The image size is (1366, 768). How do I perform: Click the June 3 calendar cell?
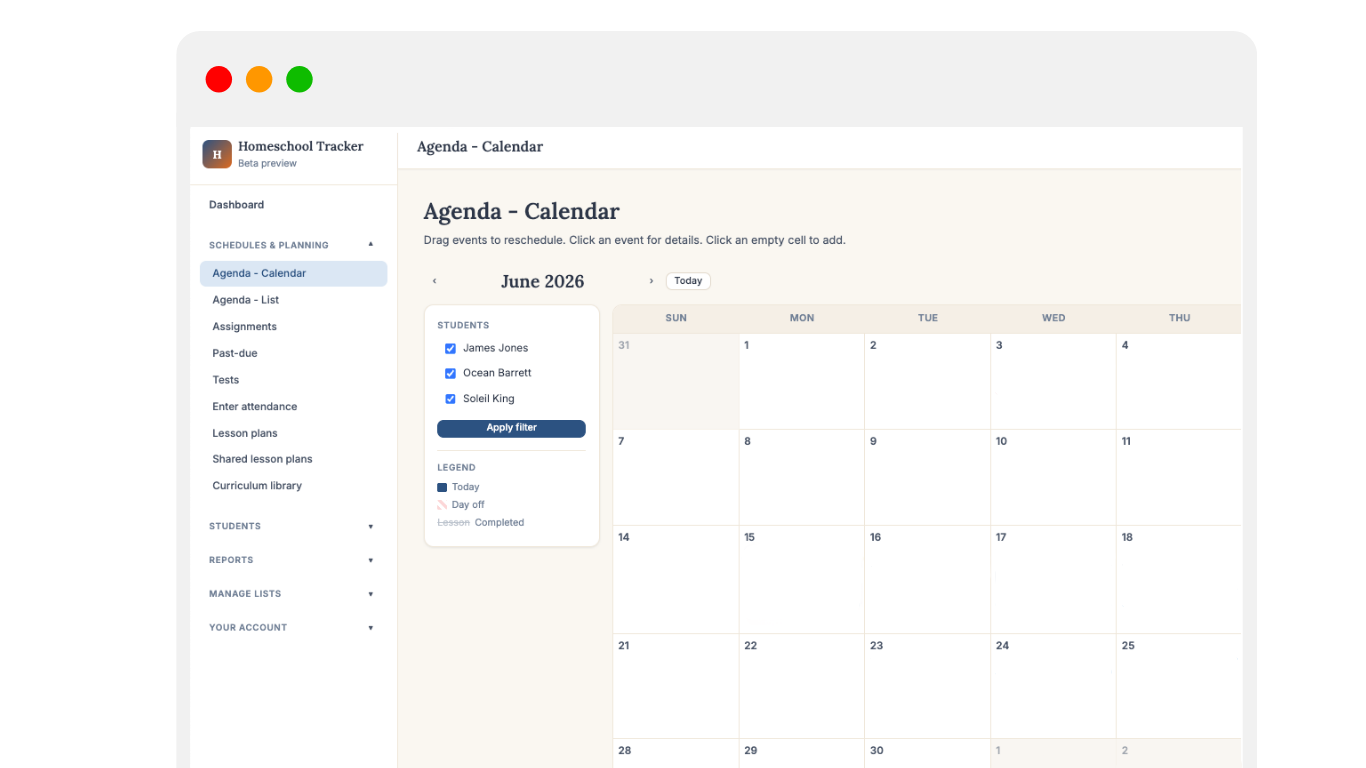[1054, 382]
